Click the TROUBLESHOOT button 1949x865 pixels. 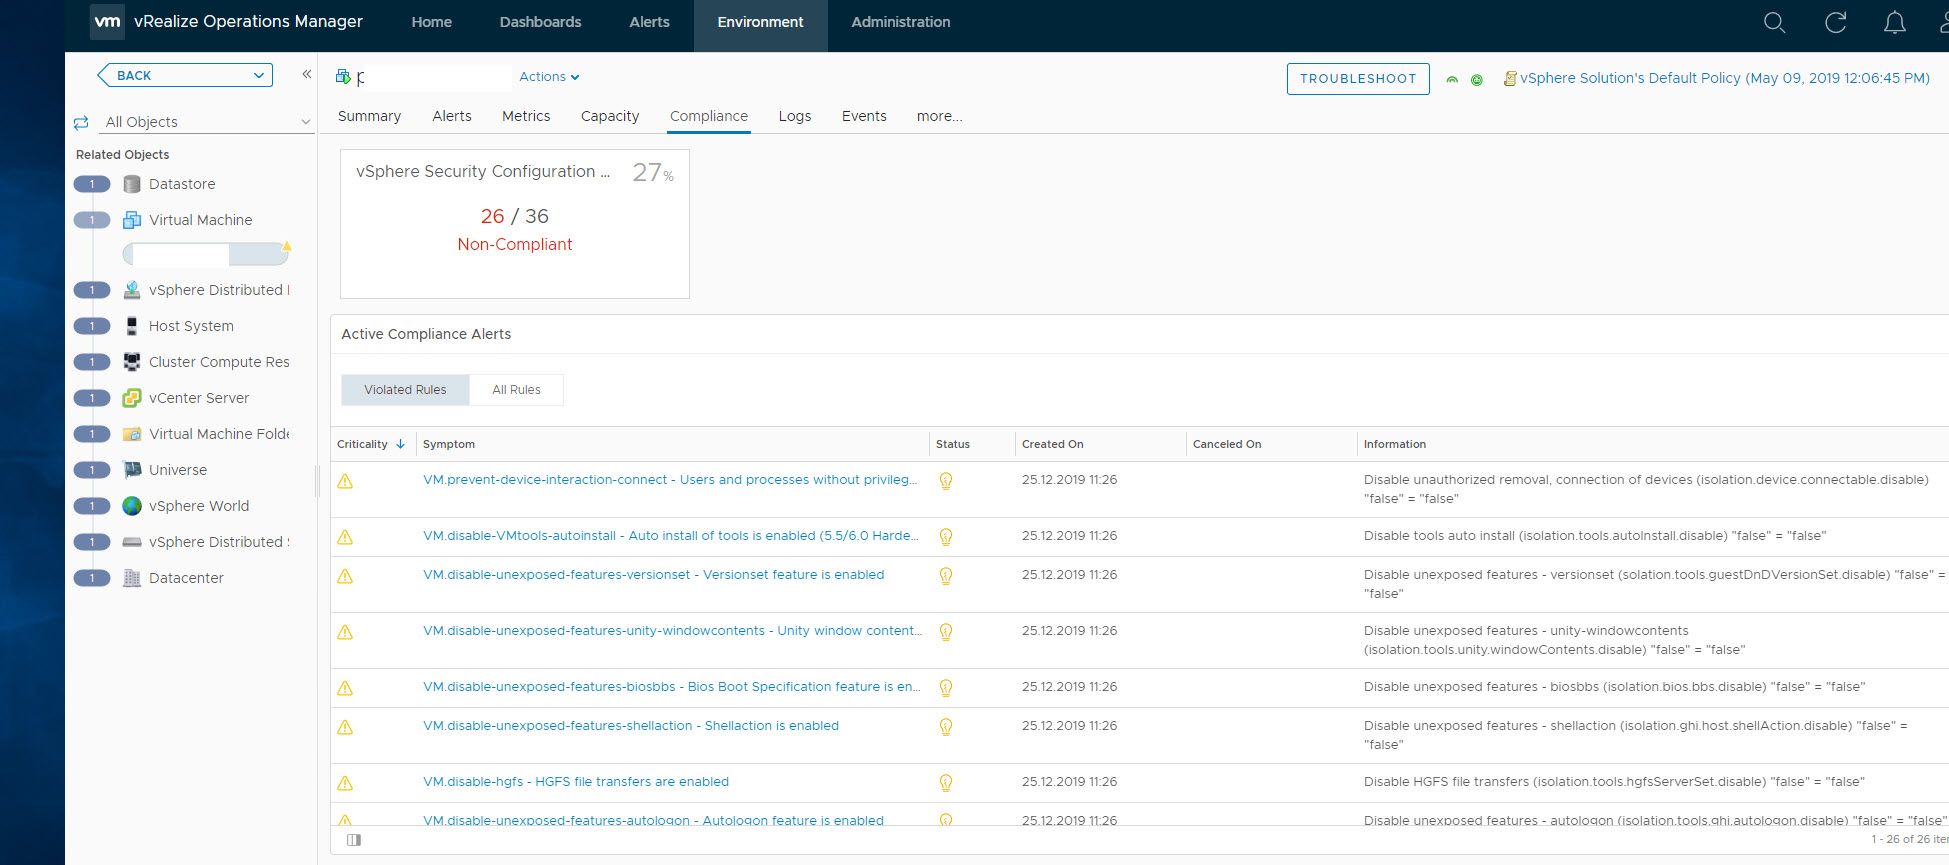[x=1357, y=79]
